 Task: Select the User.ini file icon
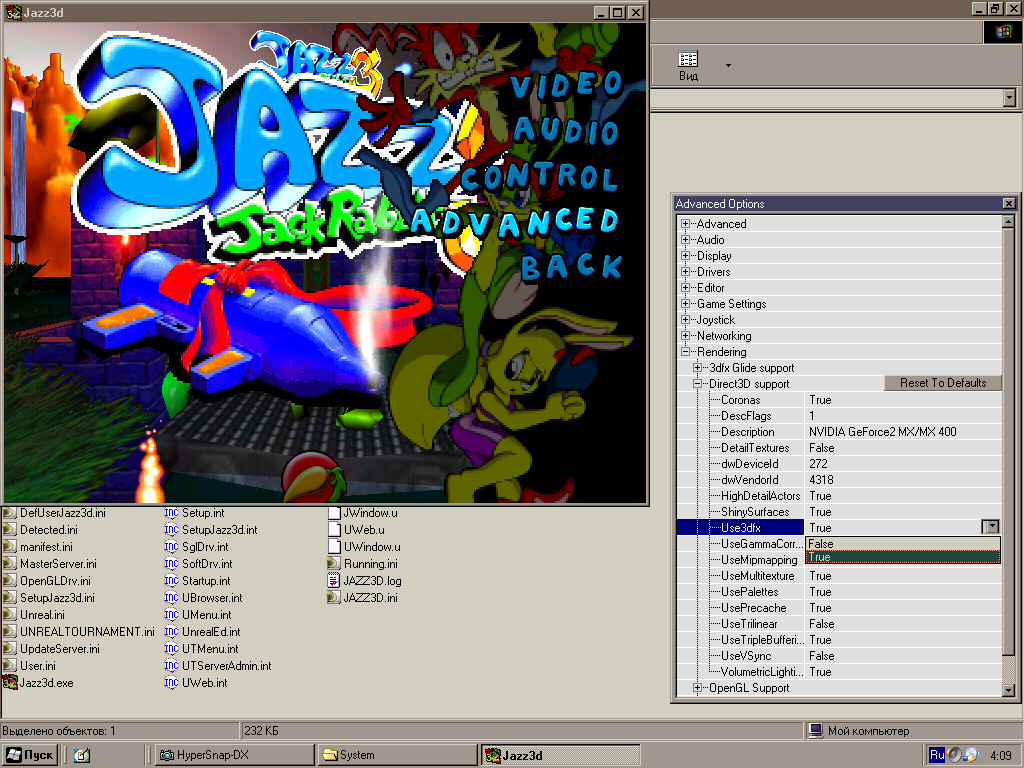click(10, 665)
